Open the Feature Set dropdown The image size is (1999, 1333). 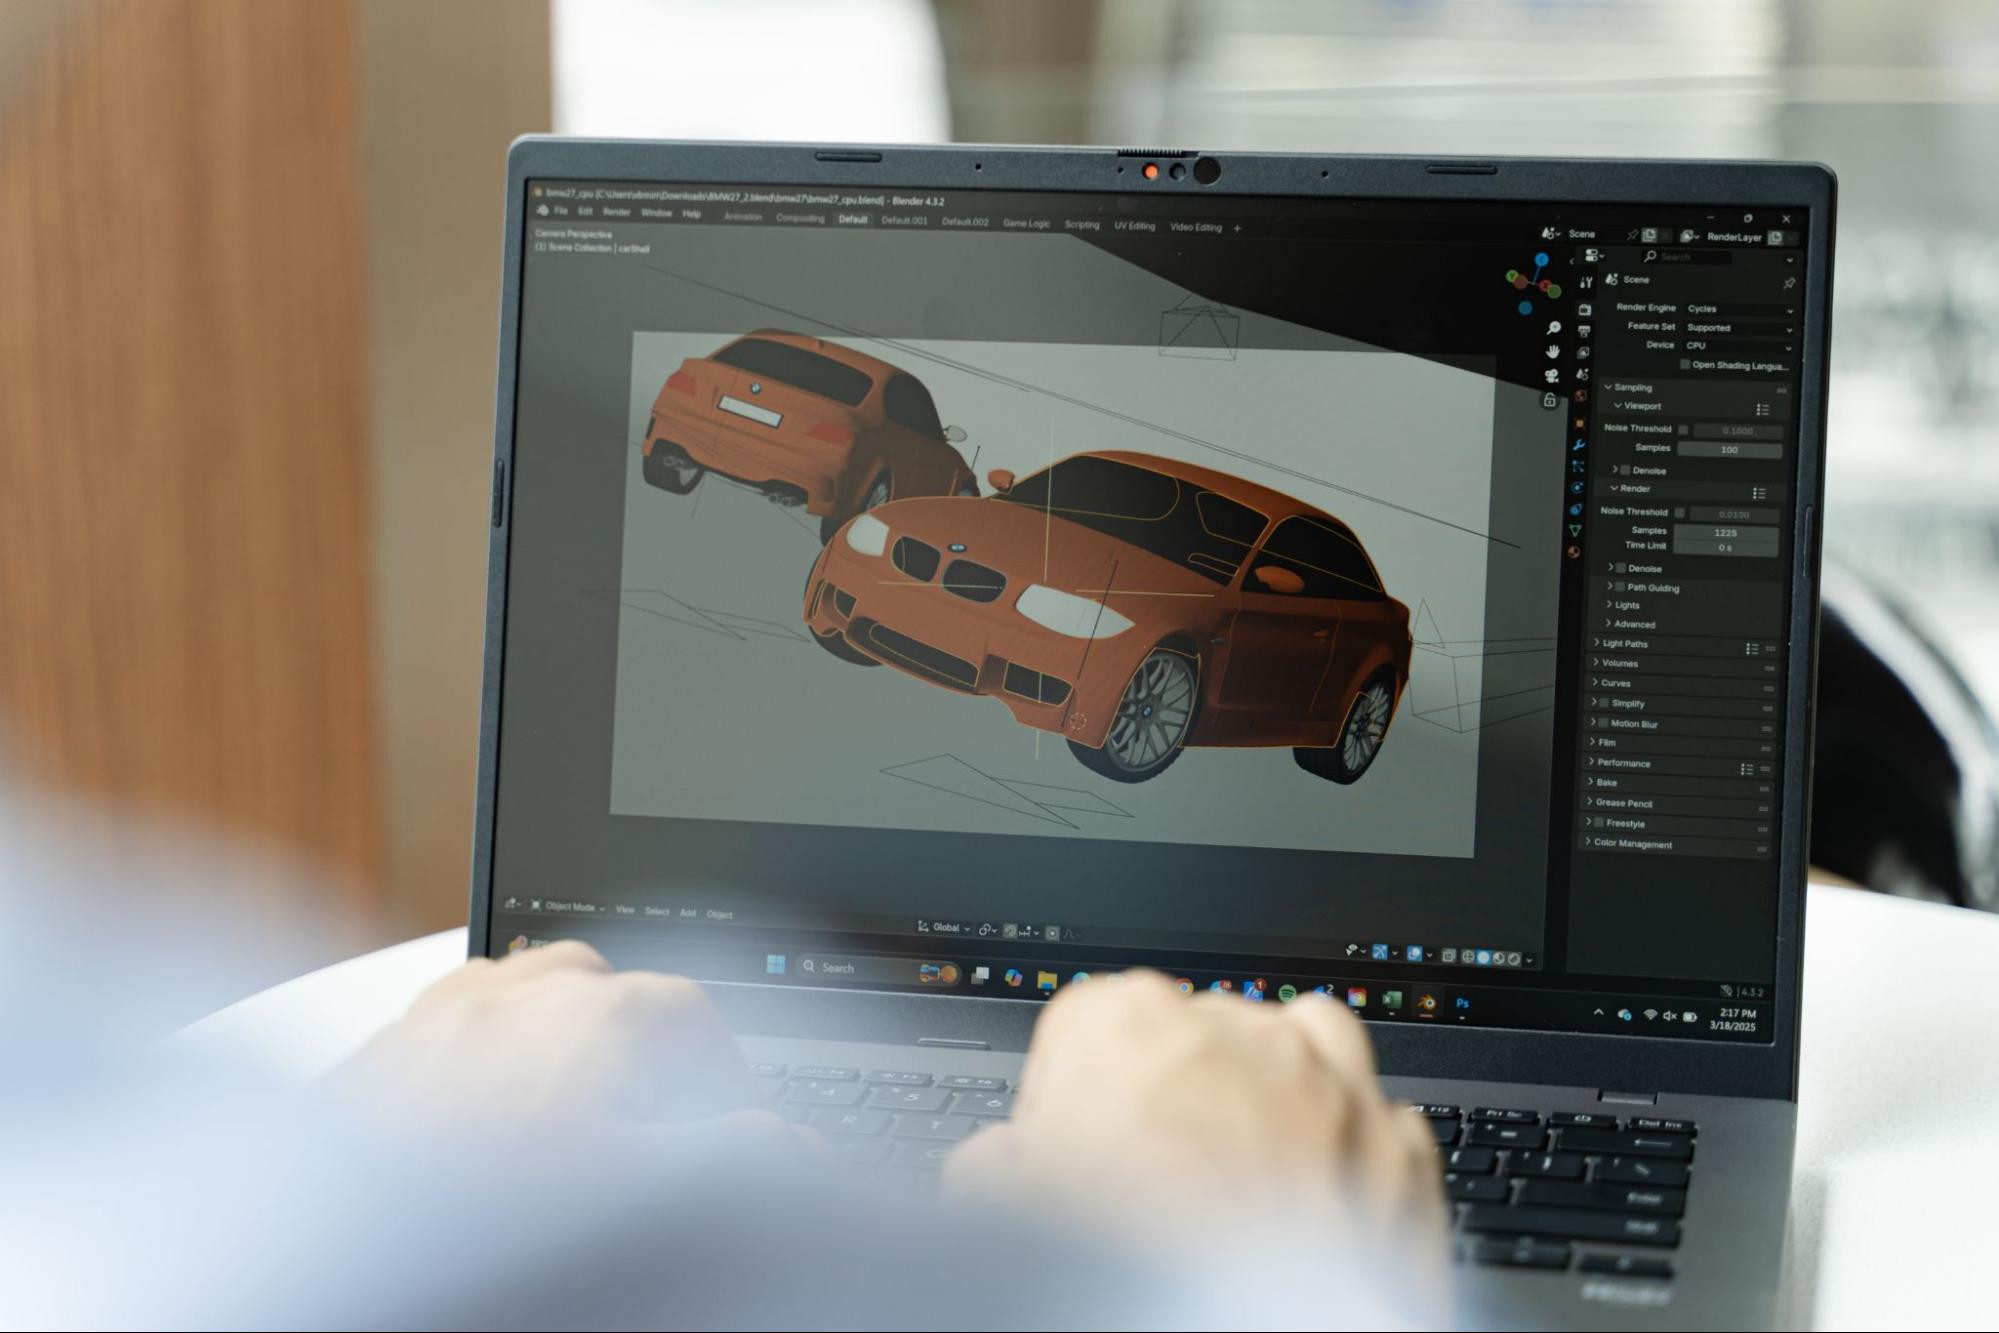[x=1738, y=328]
